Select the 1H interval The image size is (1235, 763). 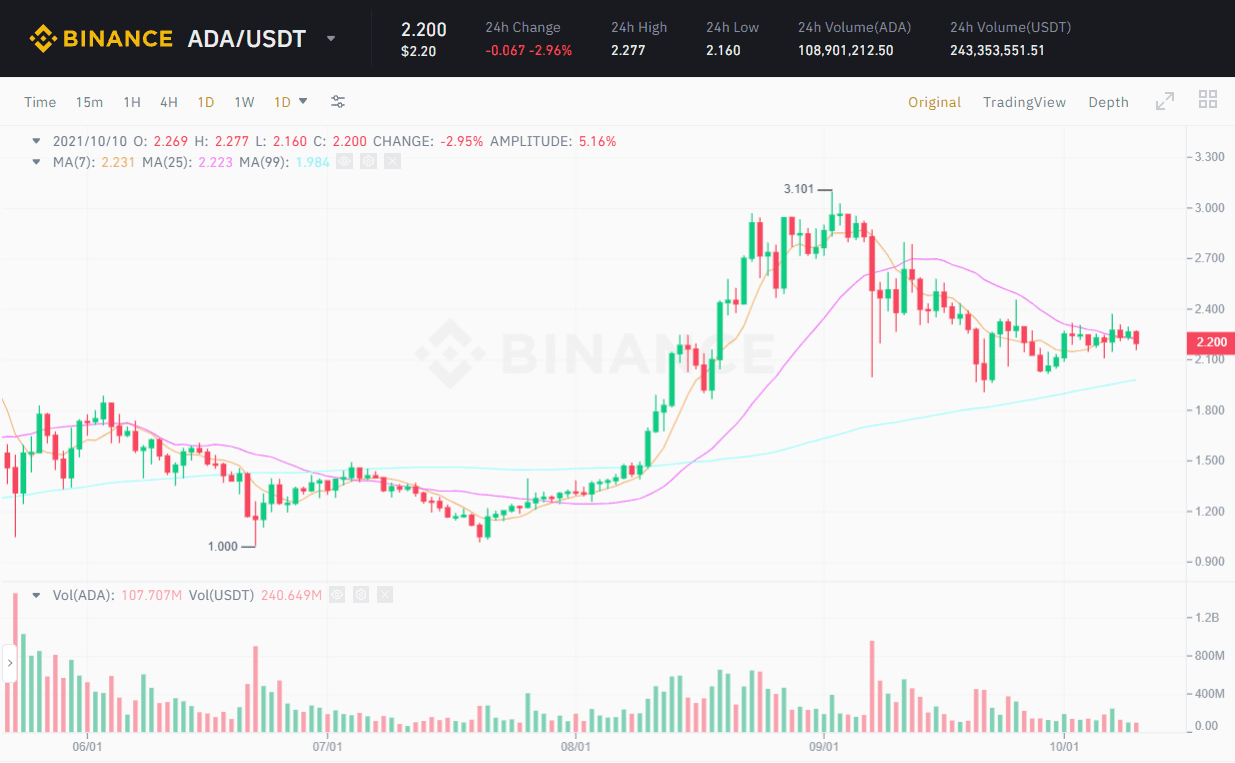coord(132,102)
